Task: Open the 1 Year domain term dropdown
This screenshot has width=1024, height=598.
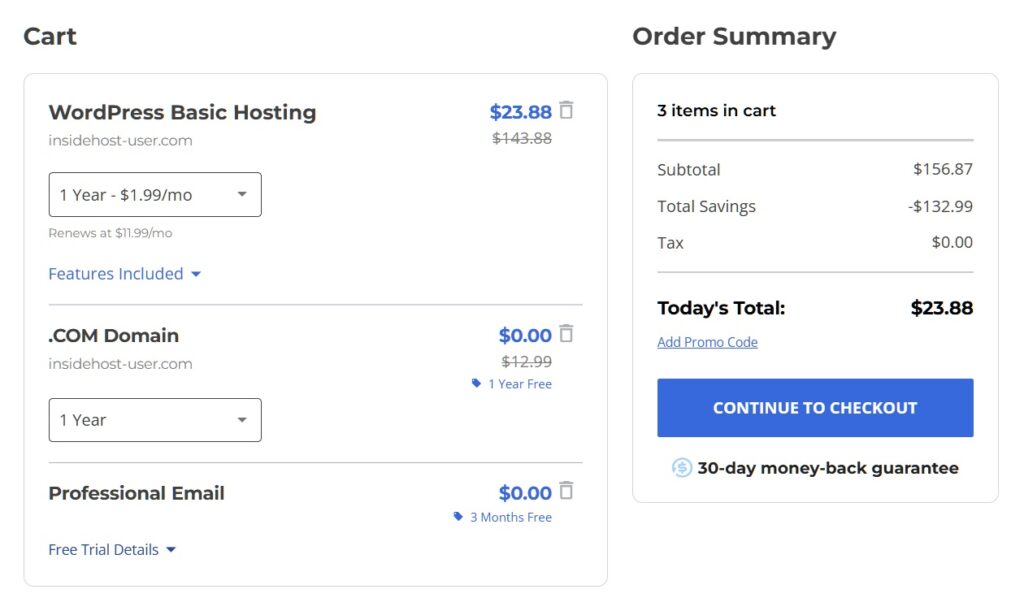Action: (x=155, y=420)
